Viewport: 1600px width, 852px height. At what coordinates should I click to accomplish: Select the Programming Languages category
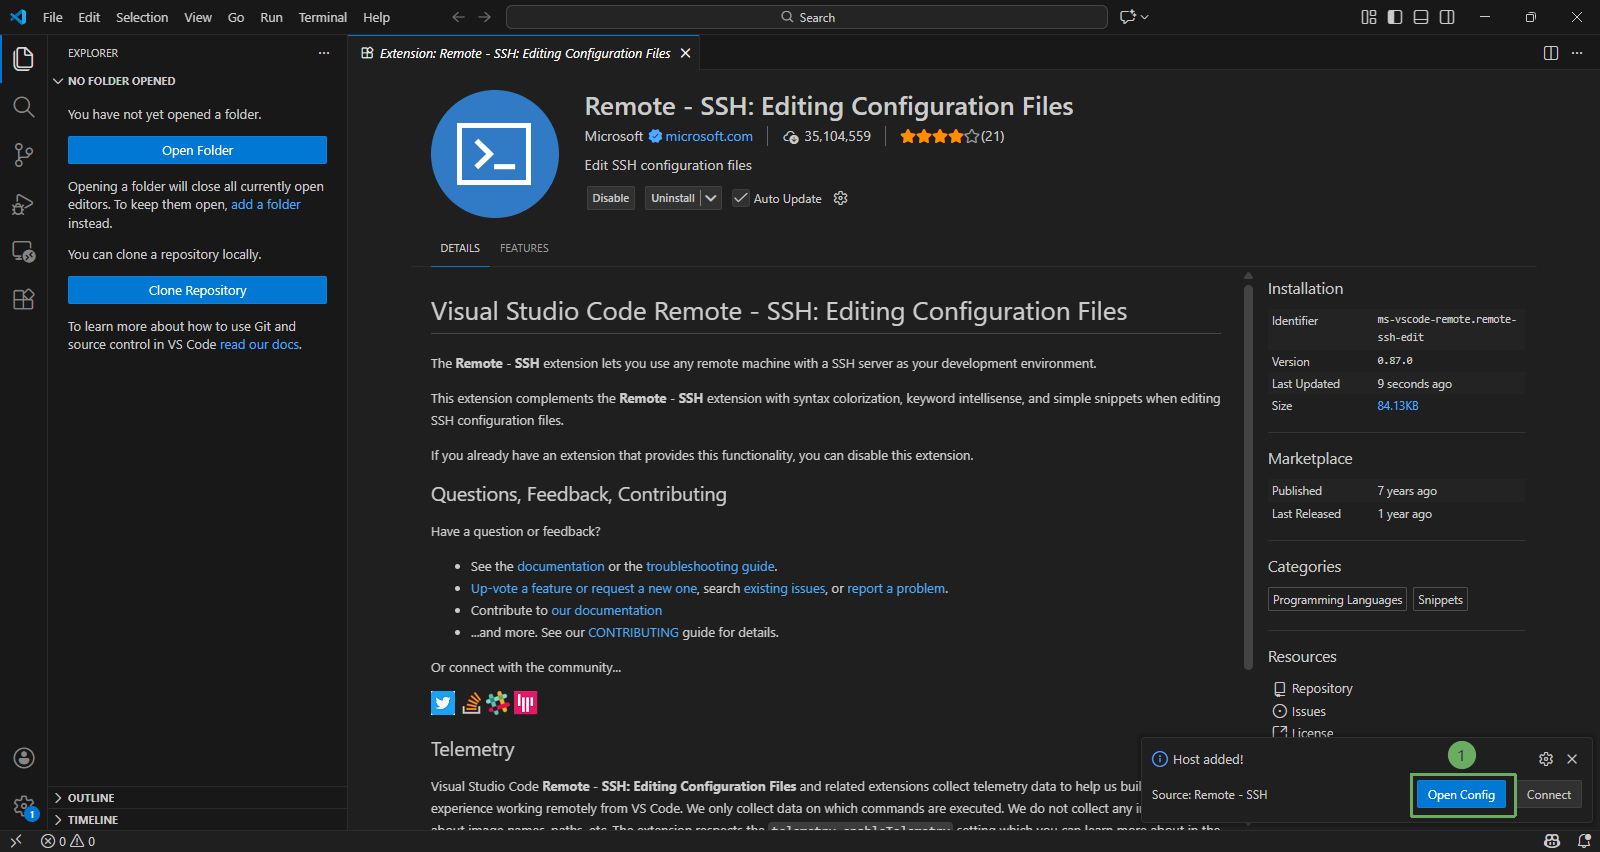coord(1337,600)
